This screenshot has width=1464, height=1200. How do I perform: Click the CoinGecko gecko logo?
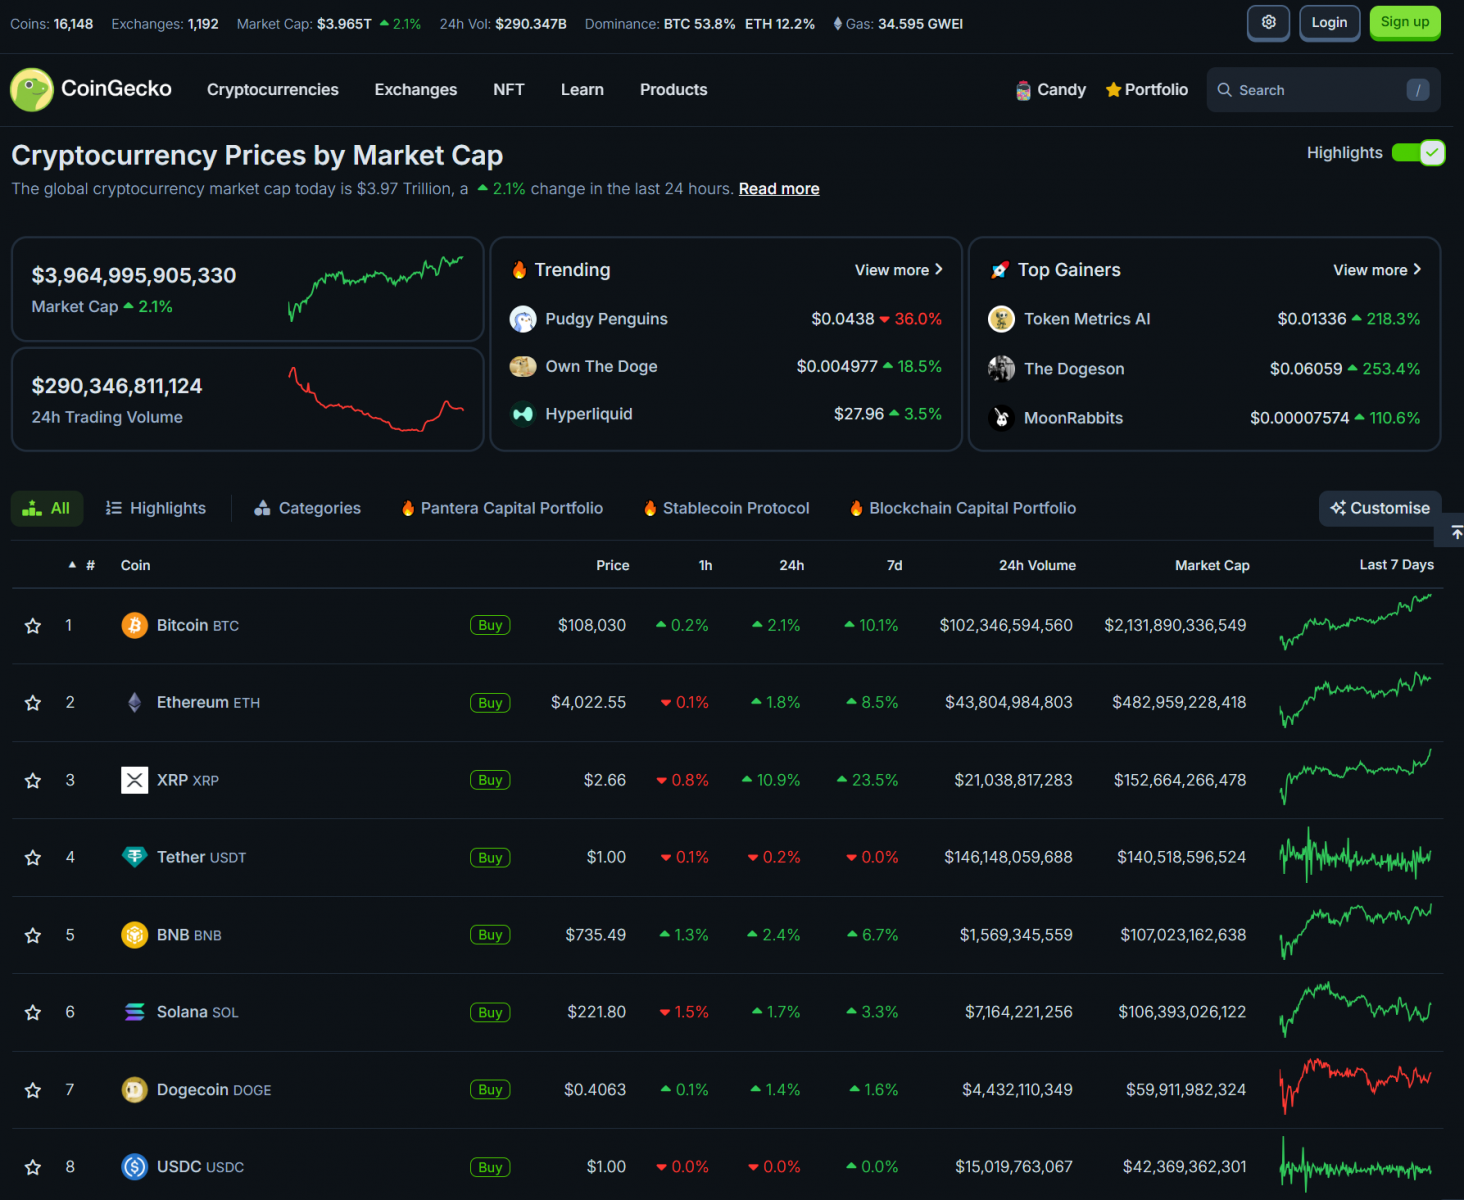[x=32, y=90]
